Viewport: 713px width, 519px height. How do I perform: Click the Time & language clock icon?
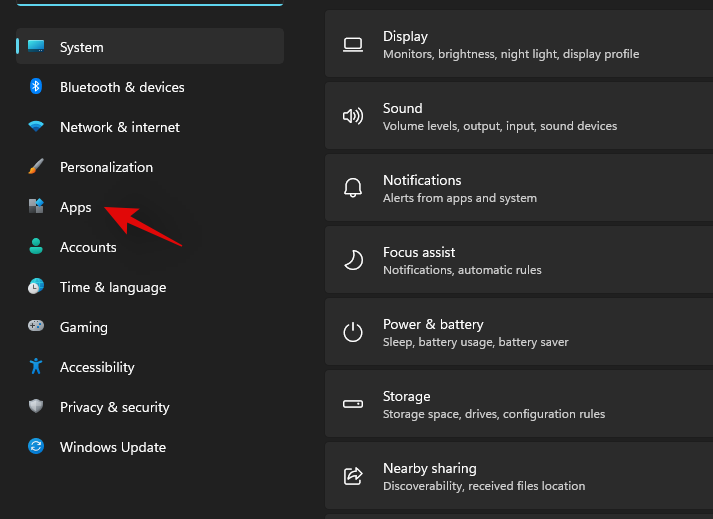pos(36,287)
